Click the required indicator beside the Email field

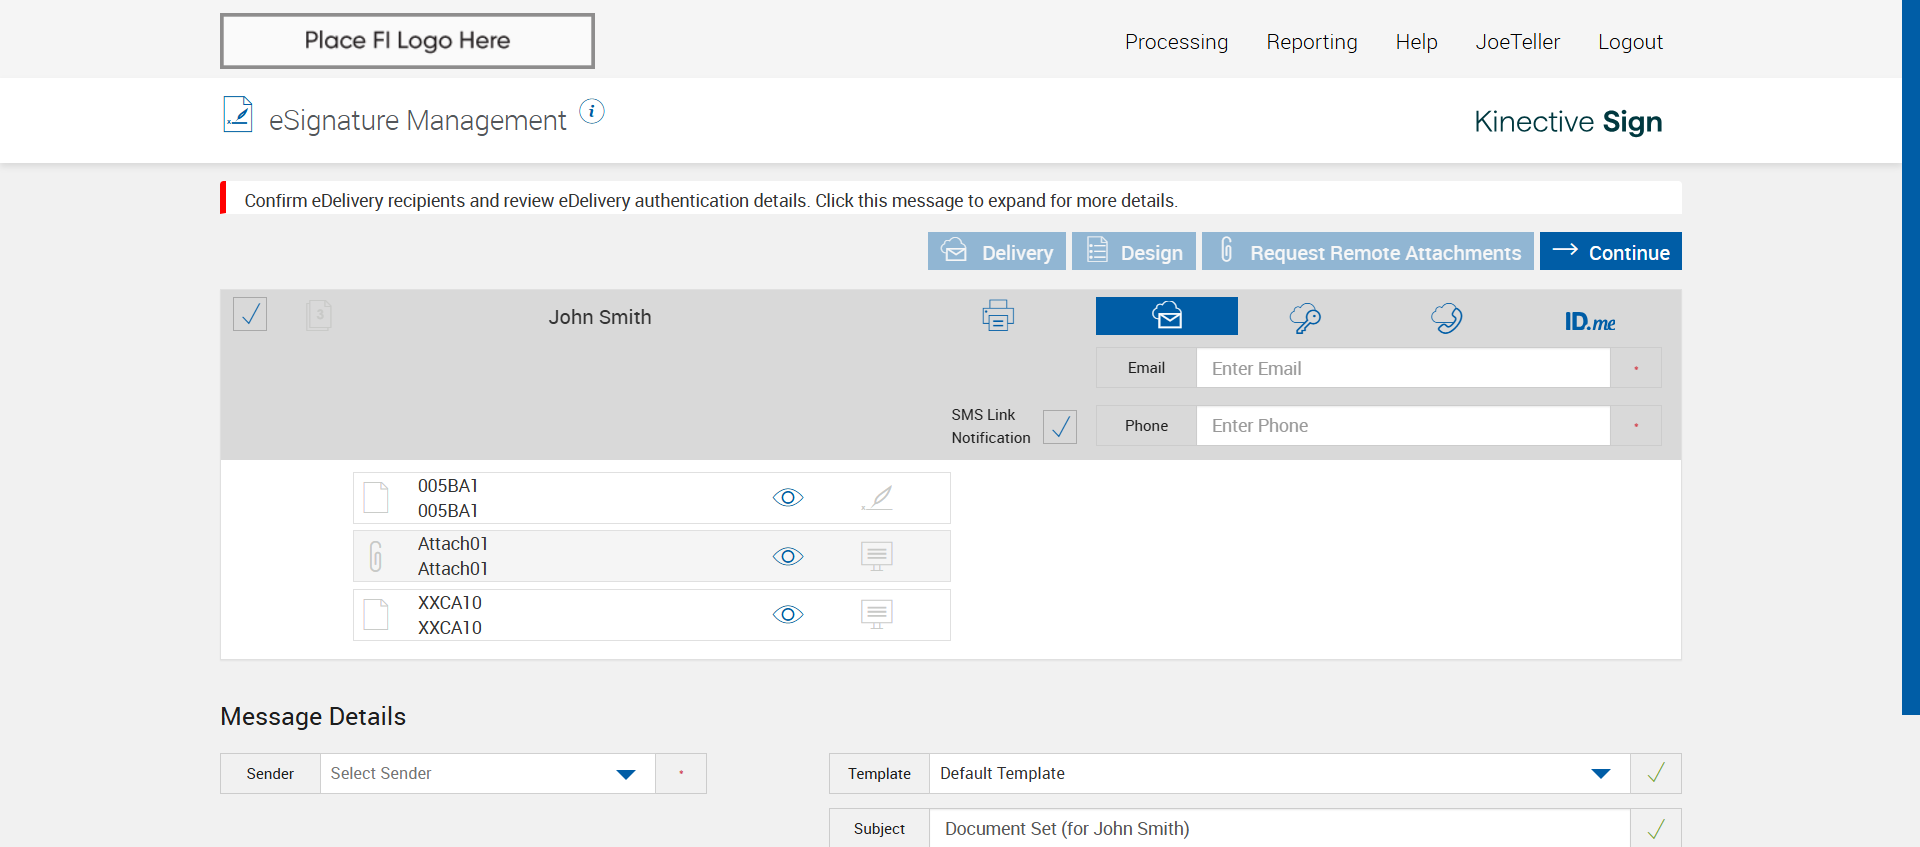(1636, 368)
